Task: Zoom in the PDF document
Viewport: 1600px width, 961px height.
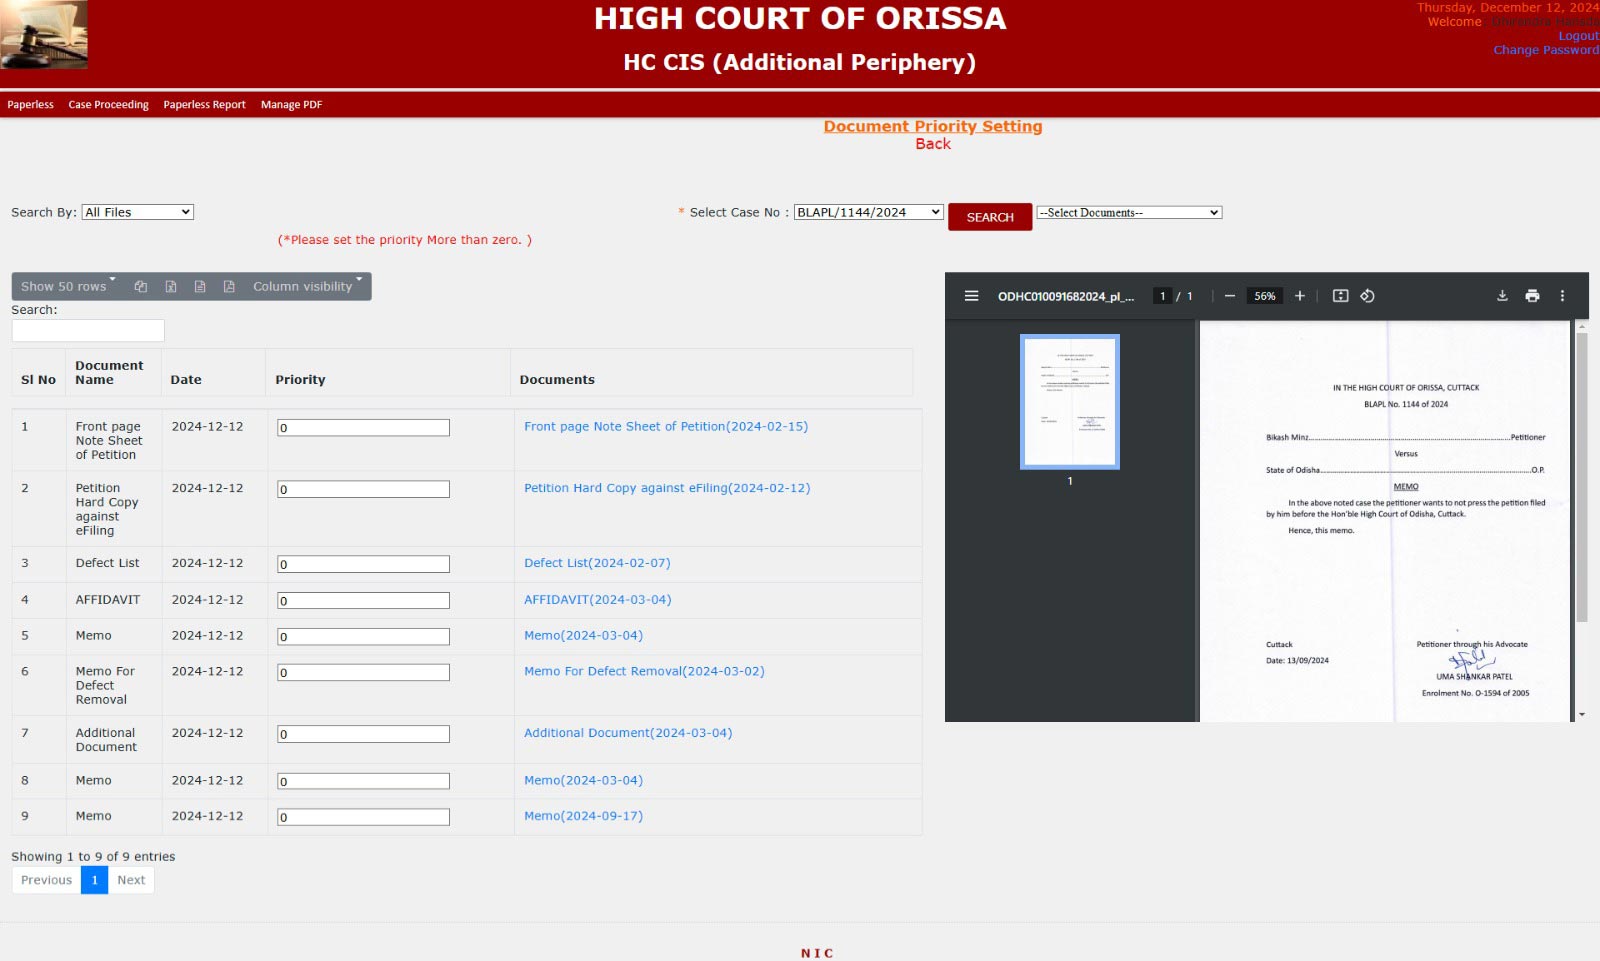Action: (x=1300, y=296)
